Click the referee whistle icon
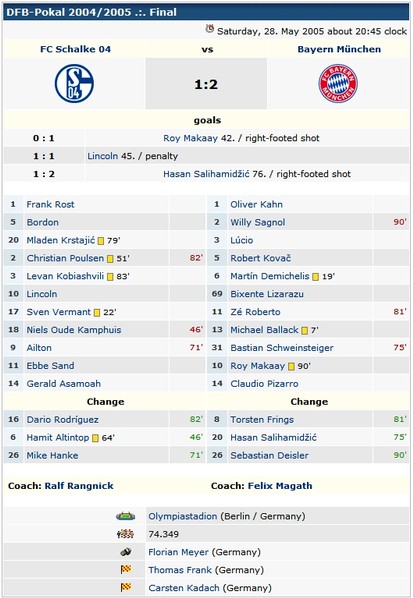The image size is (413, 598). click(x=126, y=552)
